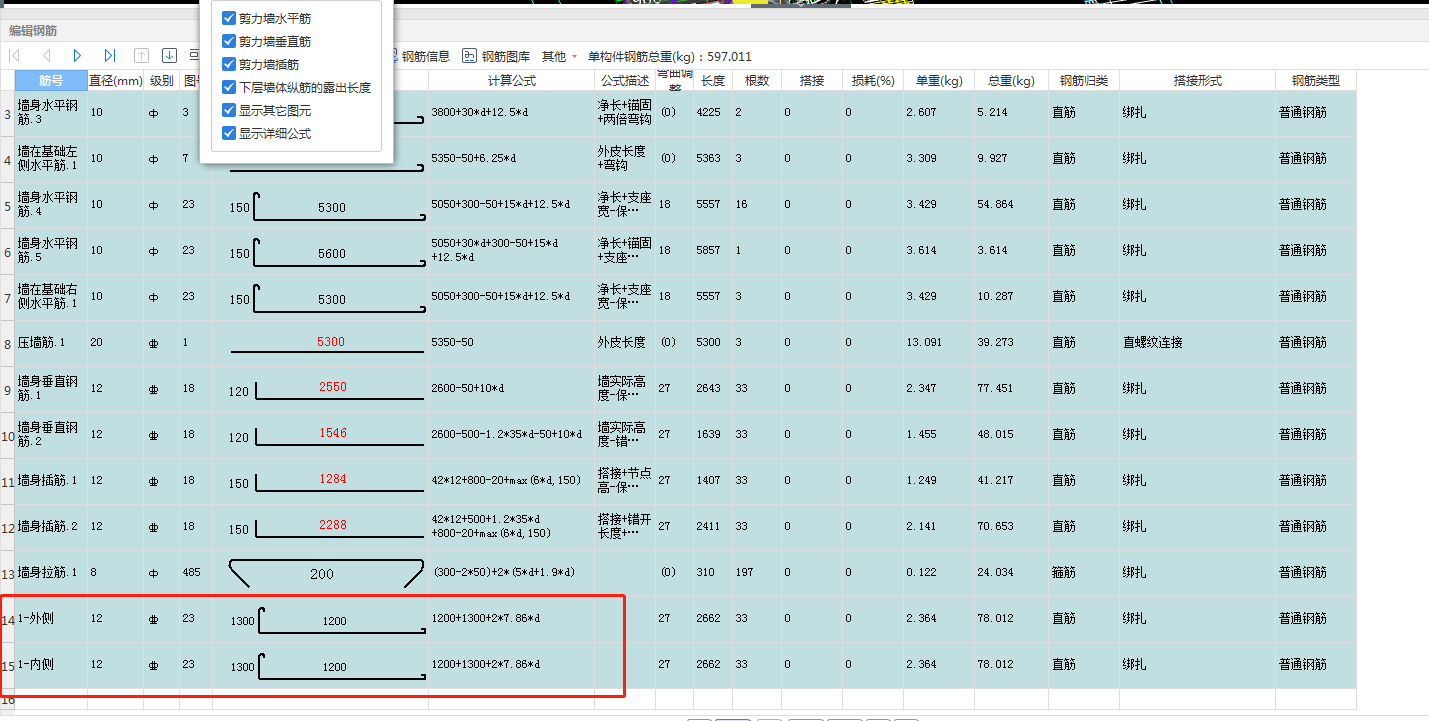
Task: Go to previous rebar record arrow
Action: pyautogui.click(x=46, y=56)
